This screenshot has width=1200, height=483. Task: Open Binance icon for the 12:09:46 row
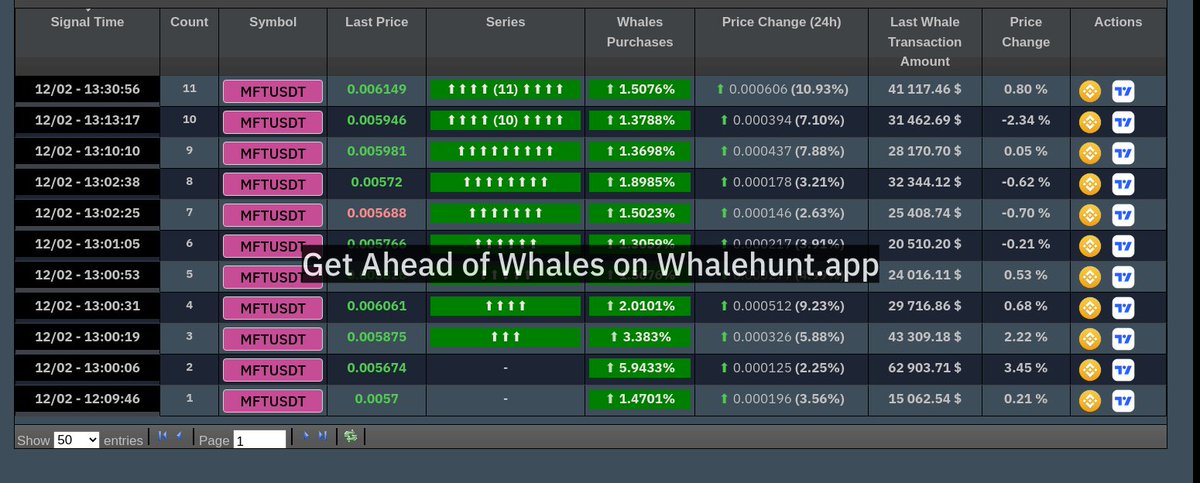(x=1090, y=401)
